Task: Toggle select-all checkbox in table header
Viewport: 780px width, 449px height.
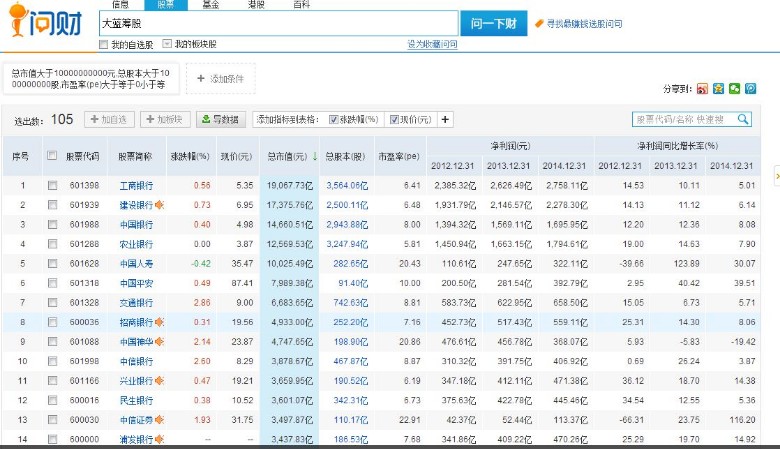Action: (x=52, y=156)
